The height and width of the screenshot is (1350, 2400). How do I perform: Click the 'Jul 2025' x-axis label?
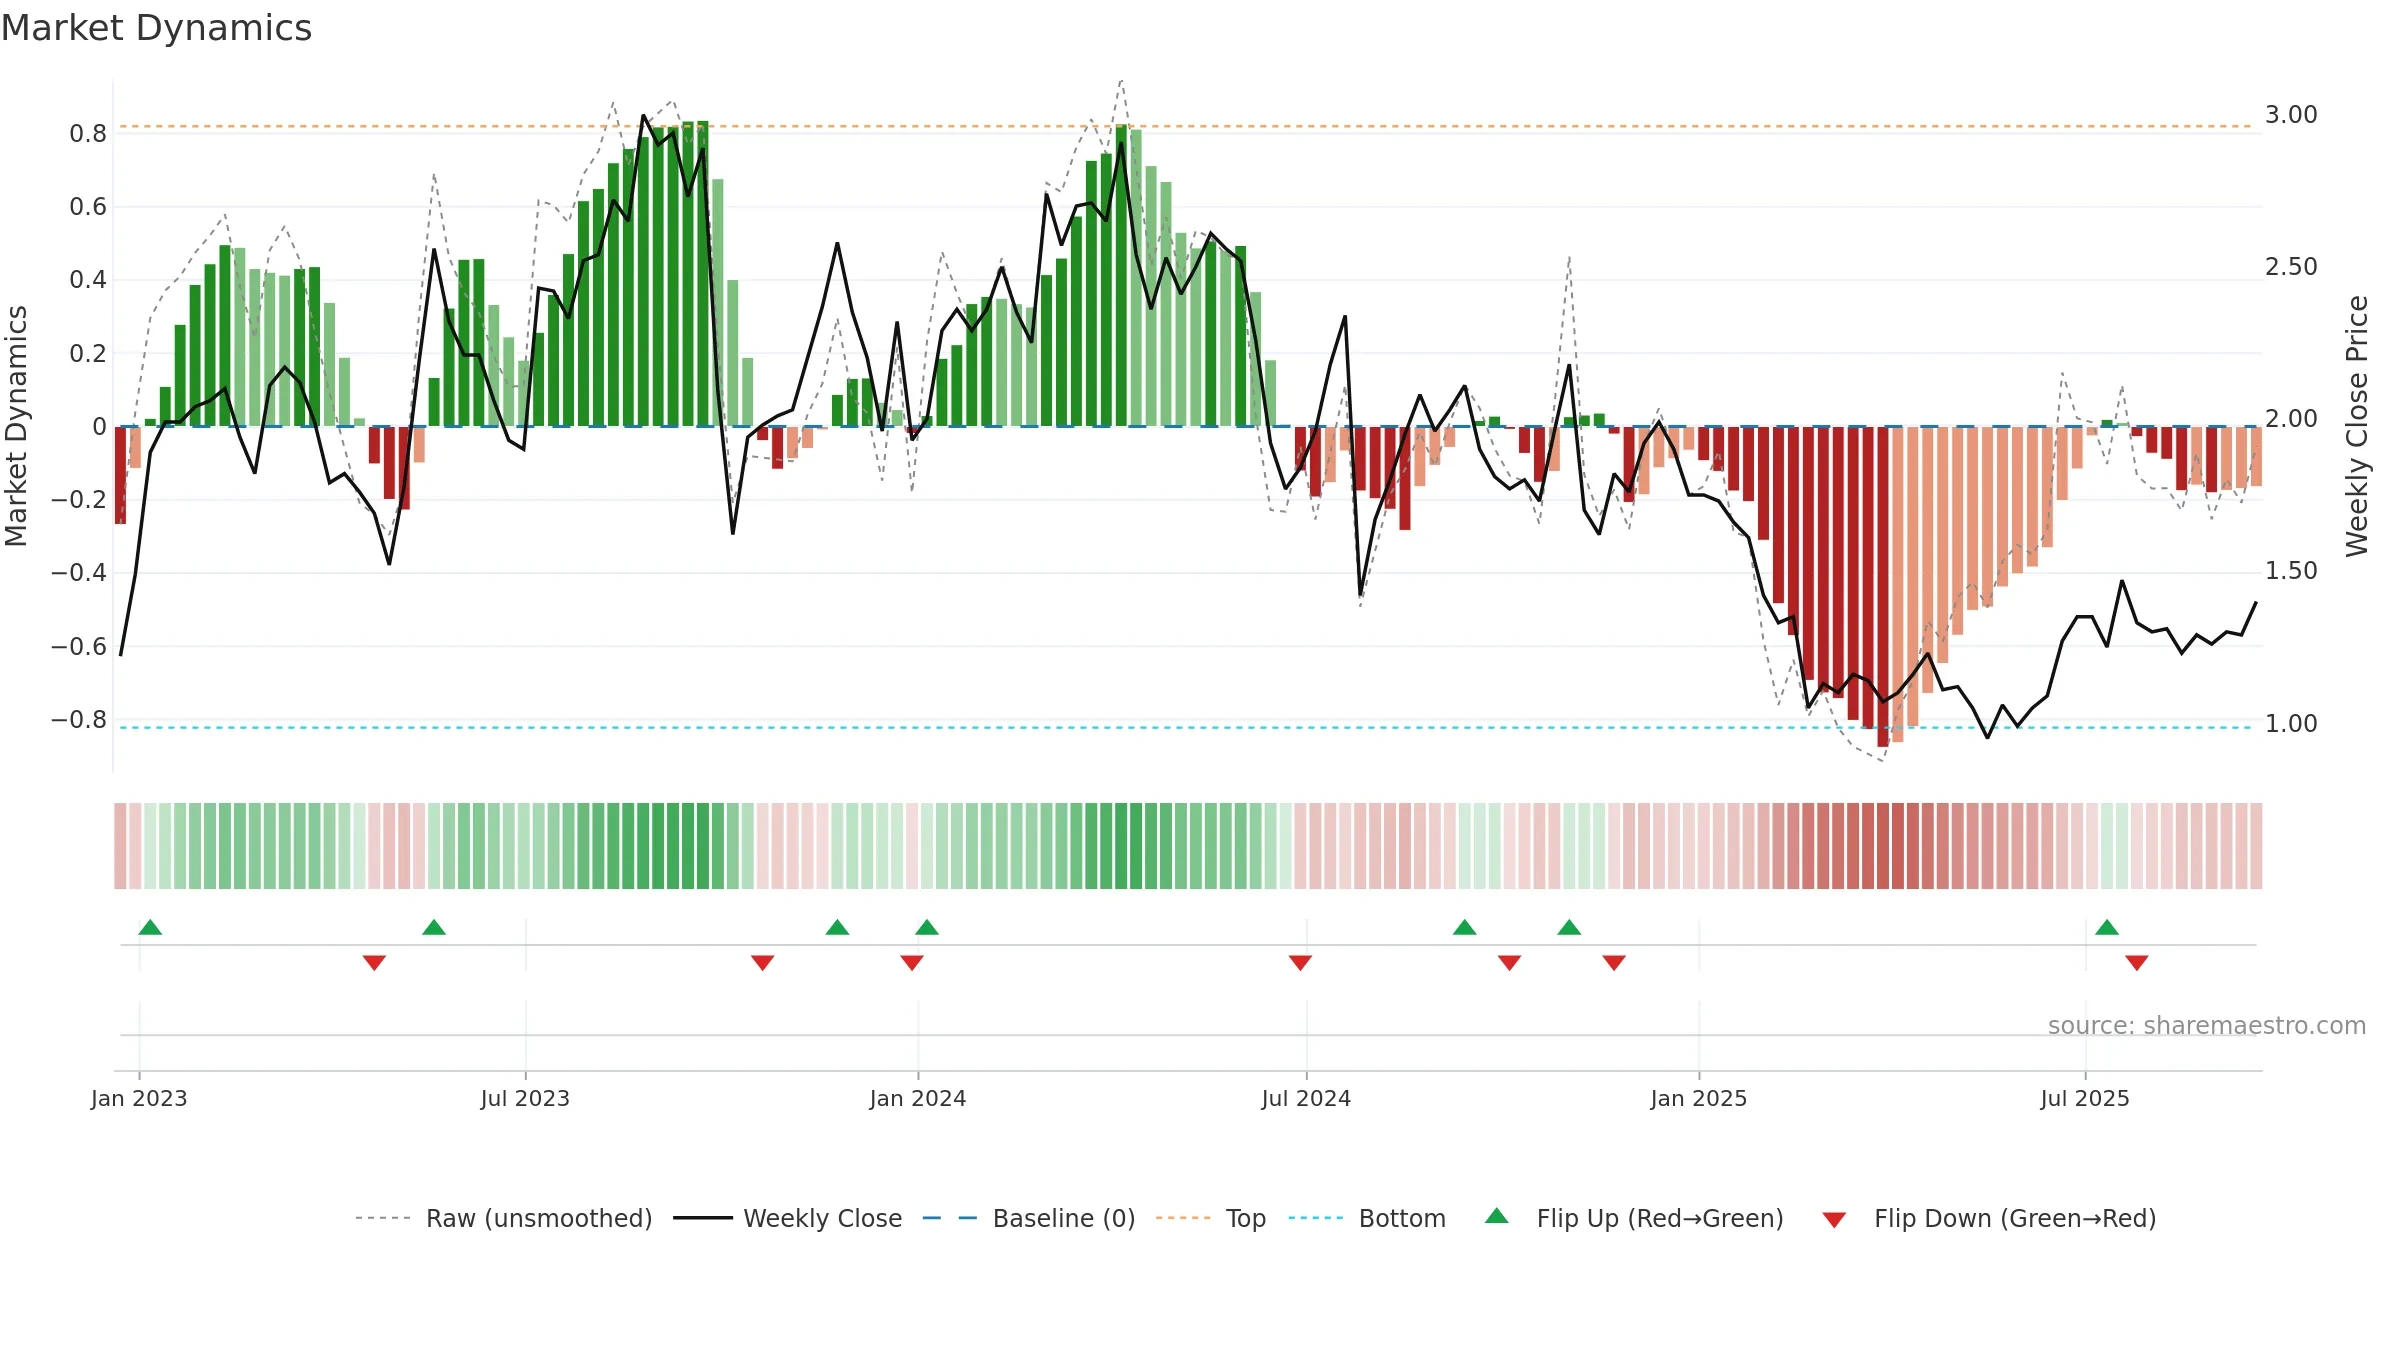tap(2085, 1098)
